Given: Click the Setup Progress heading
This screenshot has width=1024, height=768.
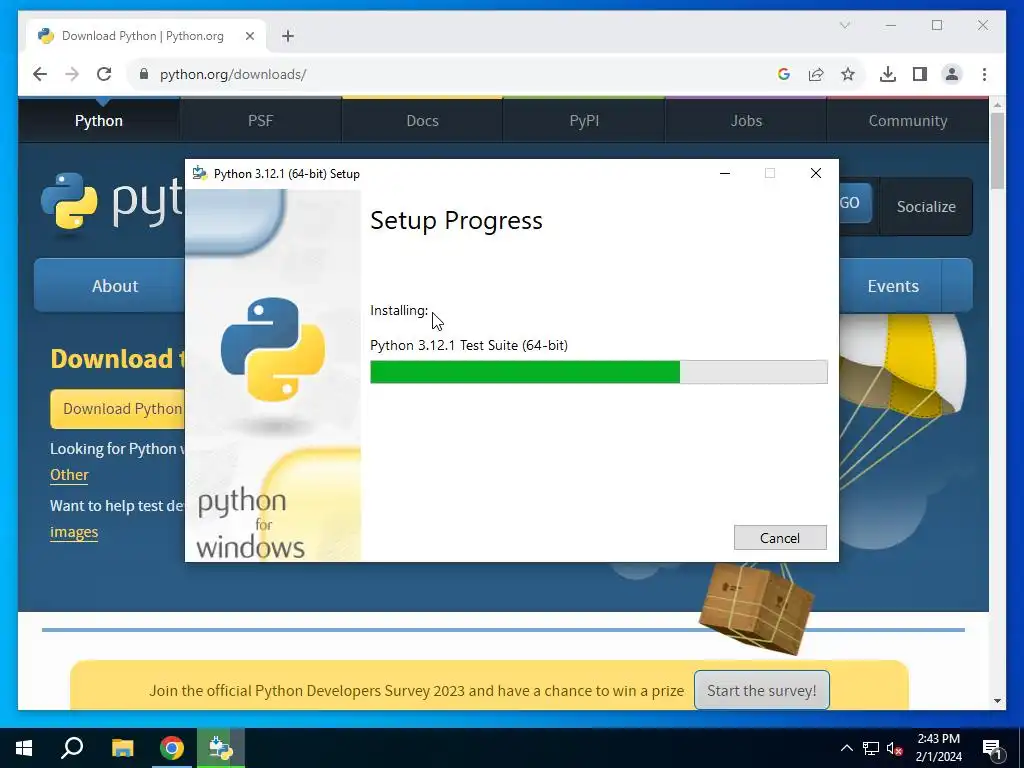Looking at the screenshot, I should [x=456, y=221].
